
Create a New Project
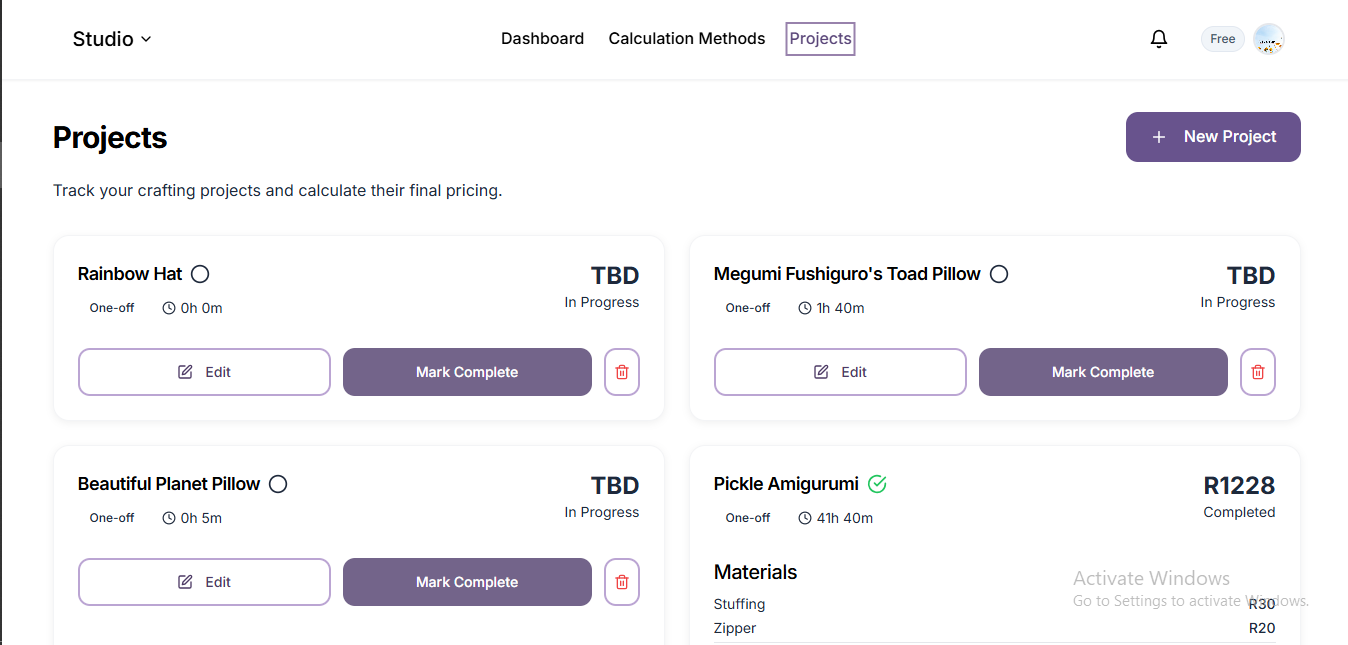[1213, 137]
